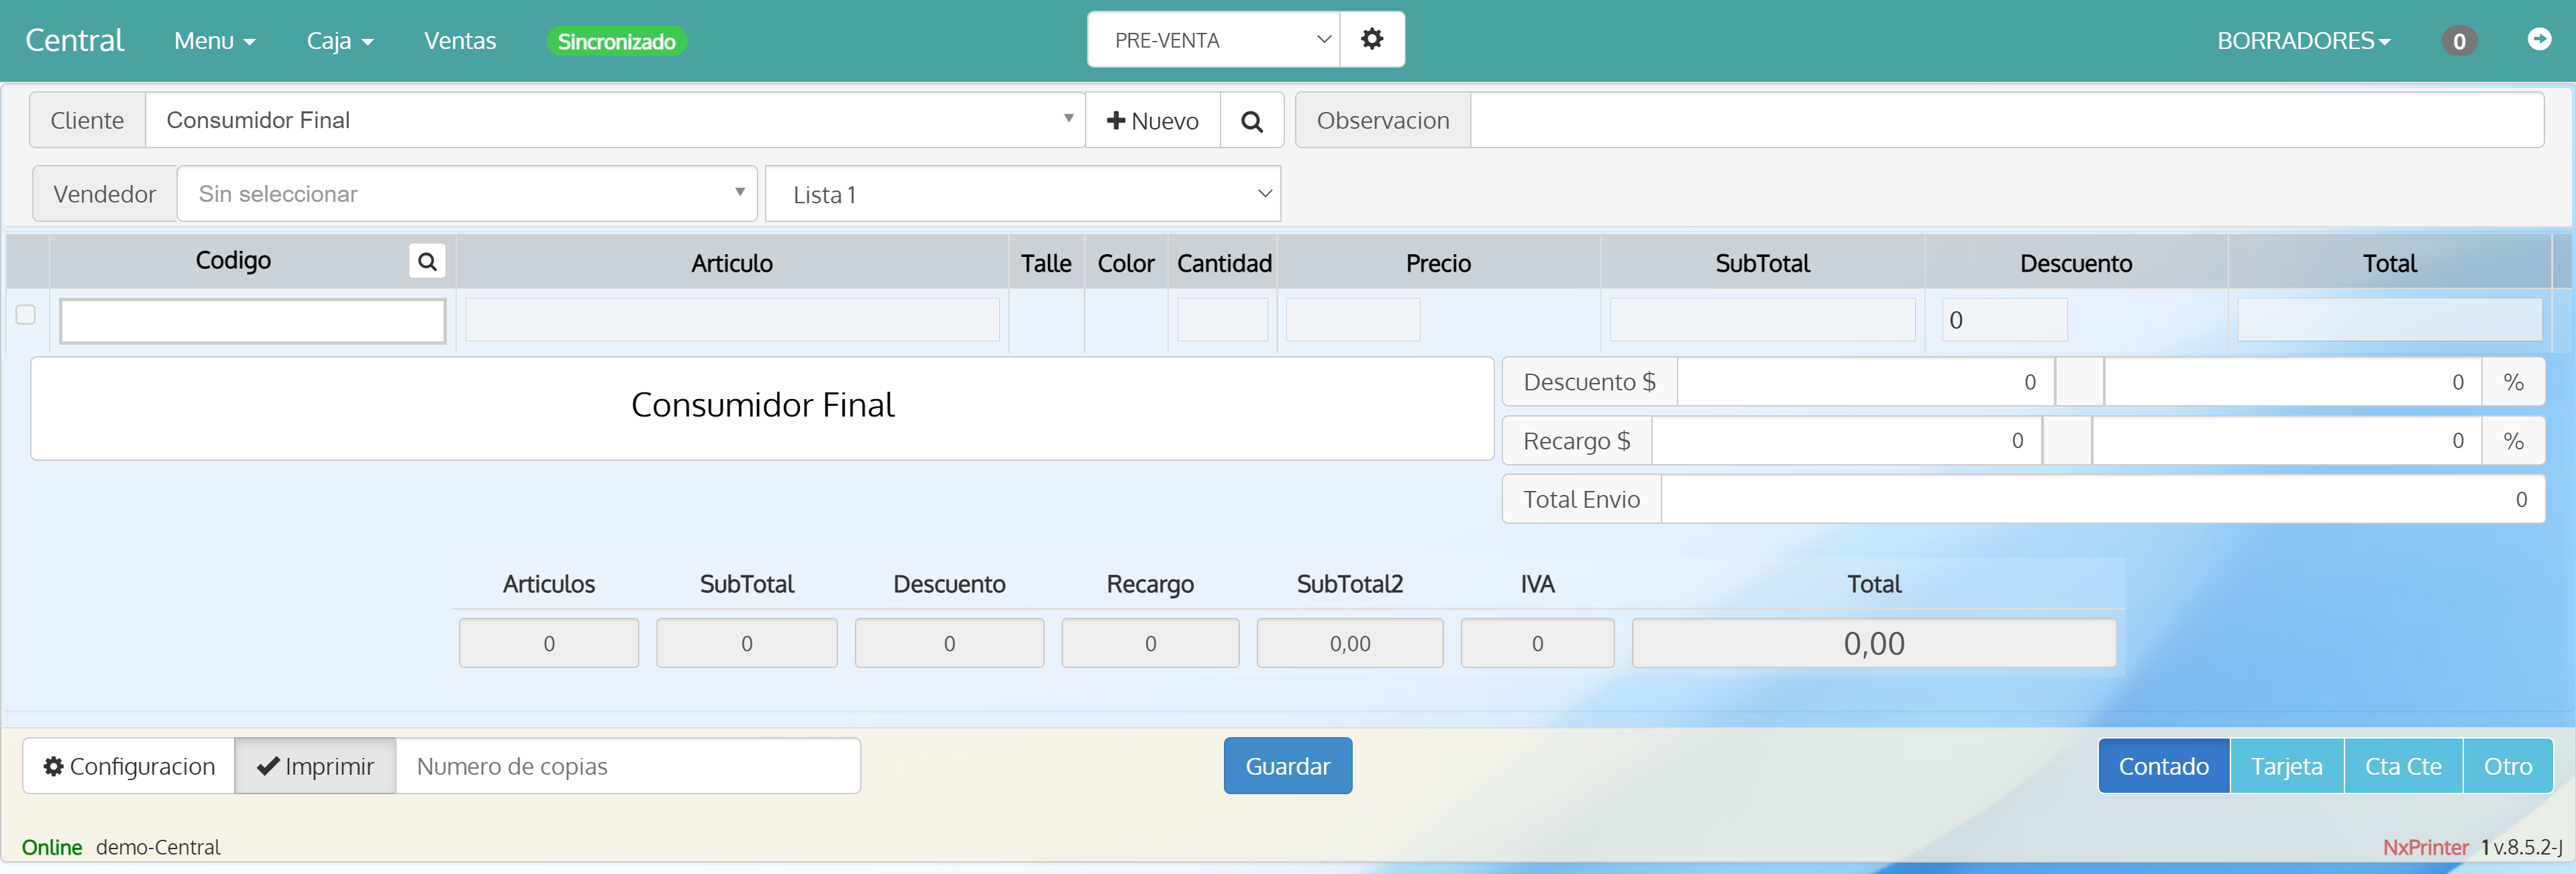Screen dimensions: 2576x874
Task: Click the Sincronizado status badge
Action: point(616,41)
